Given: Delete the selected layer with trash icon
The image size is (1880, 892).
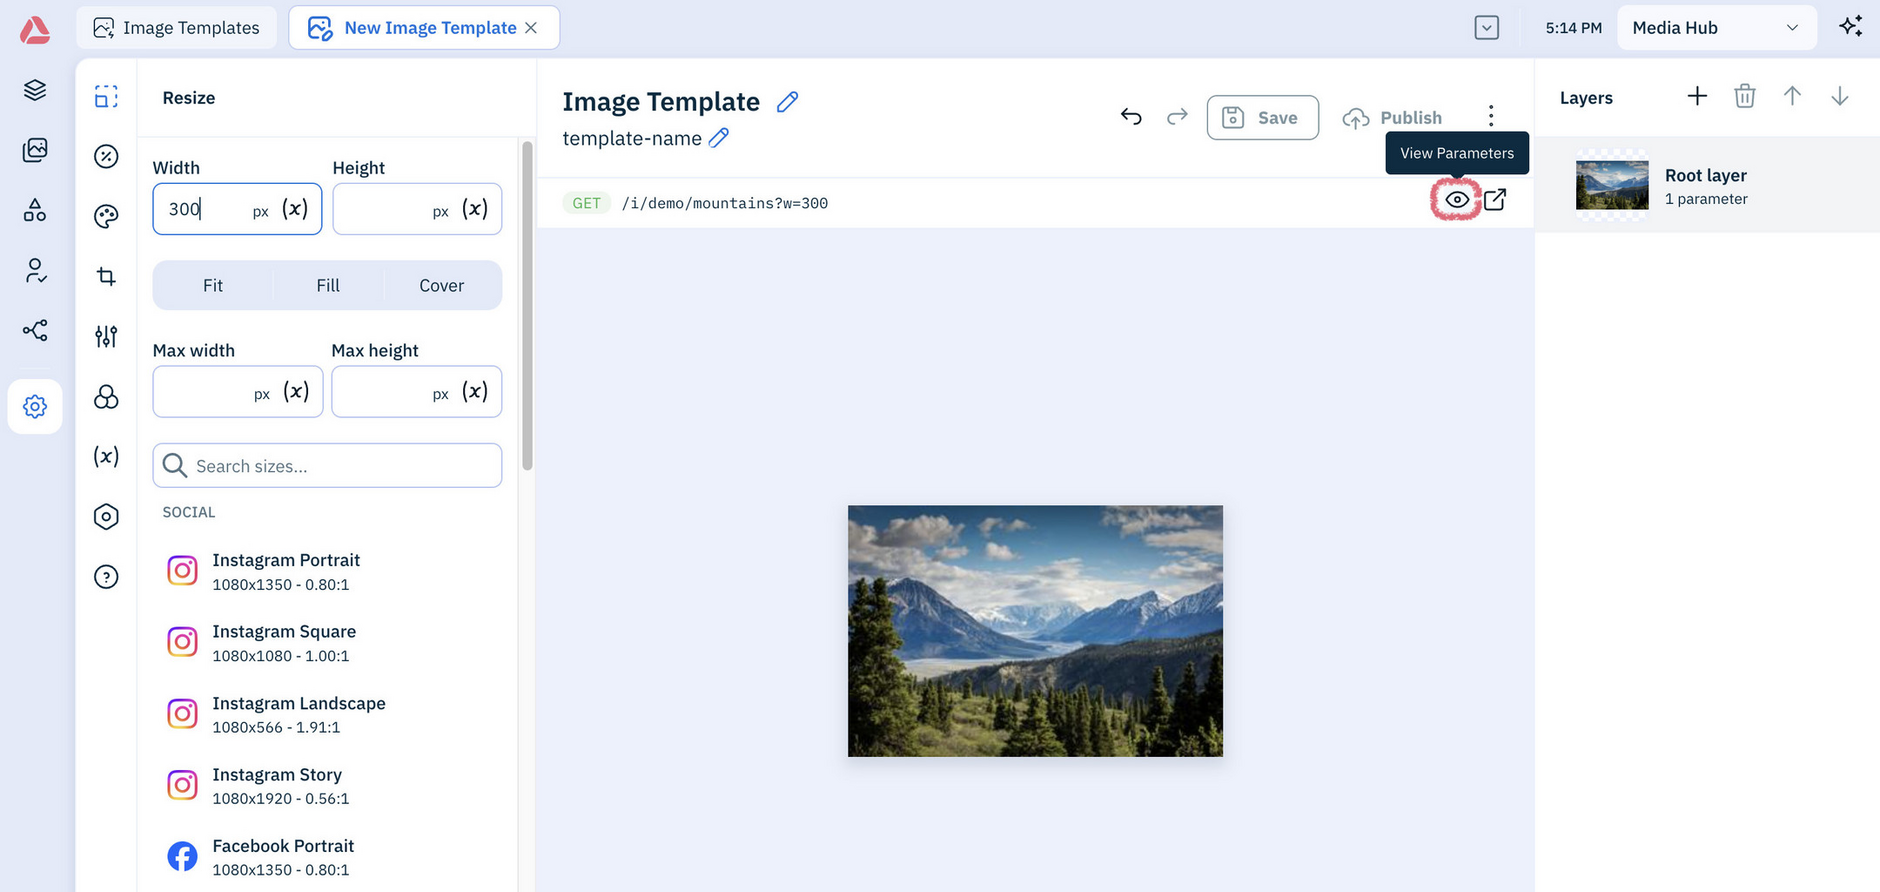Looking at the screenshot, I should pyautogui.click(x=1745, y=96).
